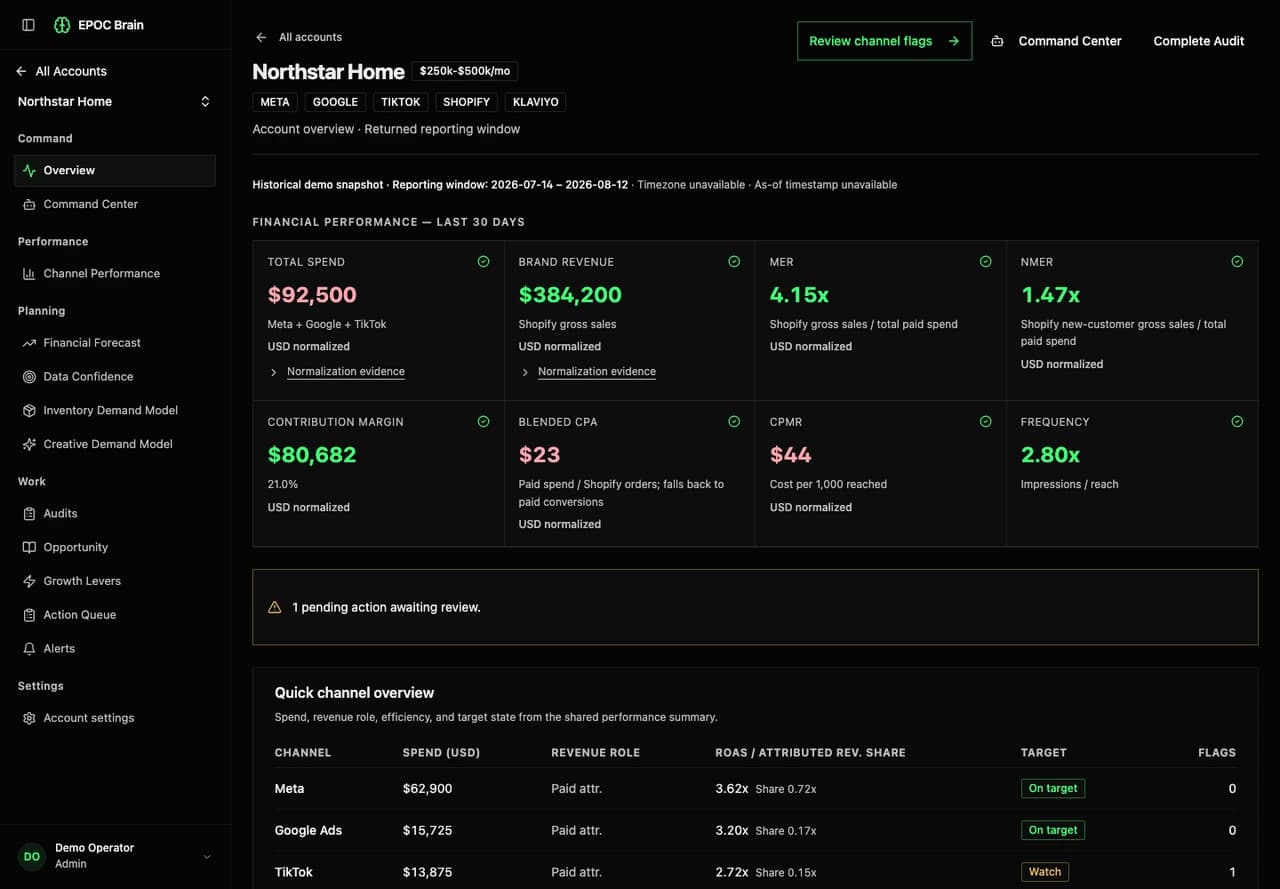Screen dimensions: 1280x889
Task: Click Review channel flags button
Action: [884, 41]
